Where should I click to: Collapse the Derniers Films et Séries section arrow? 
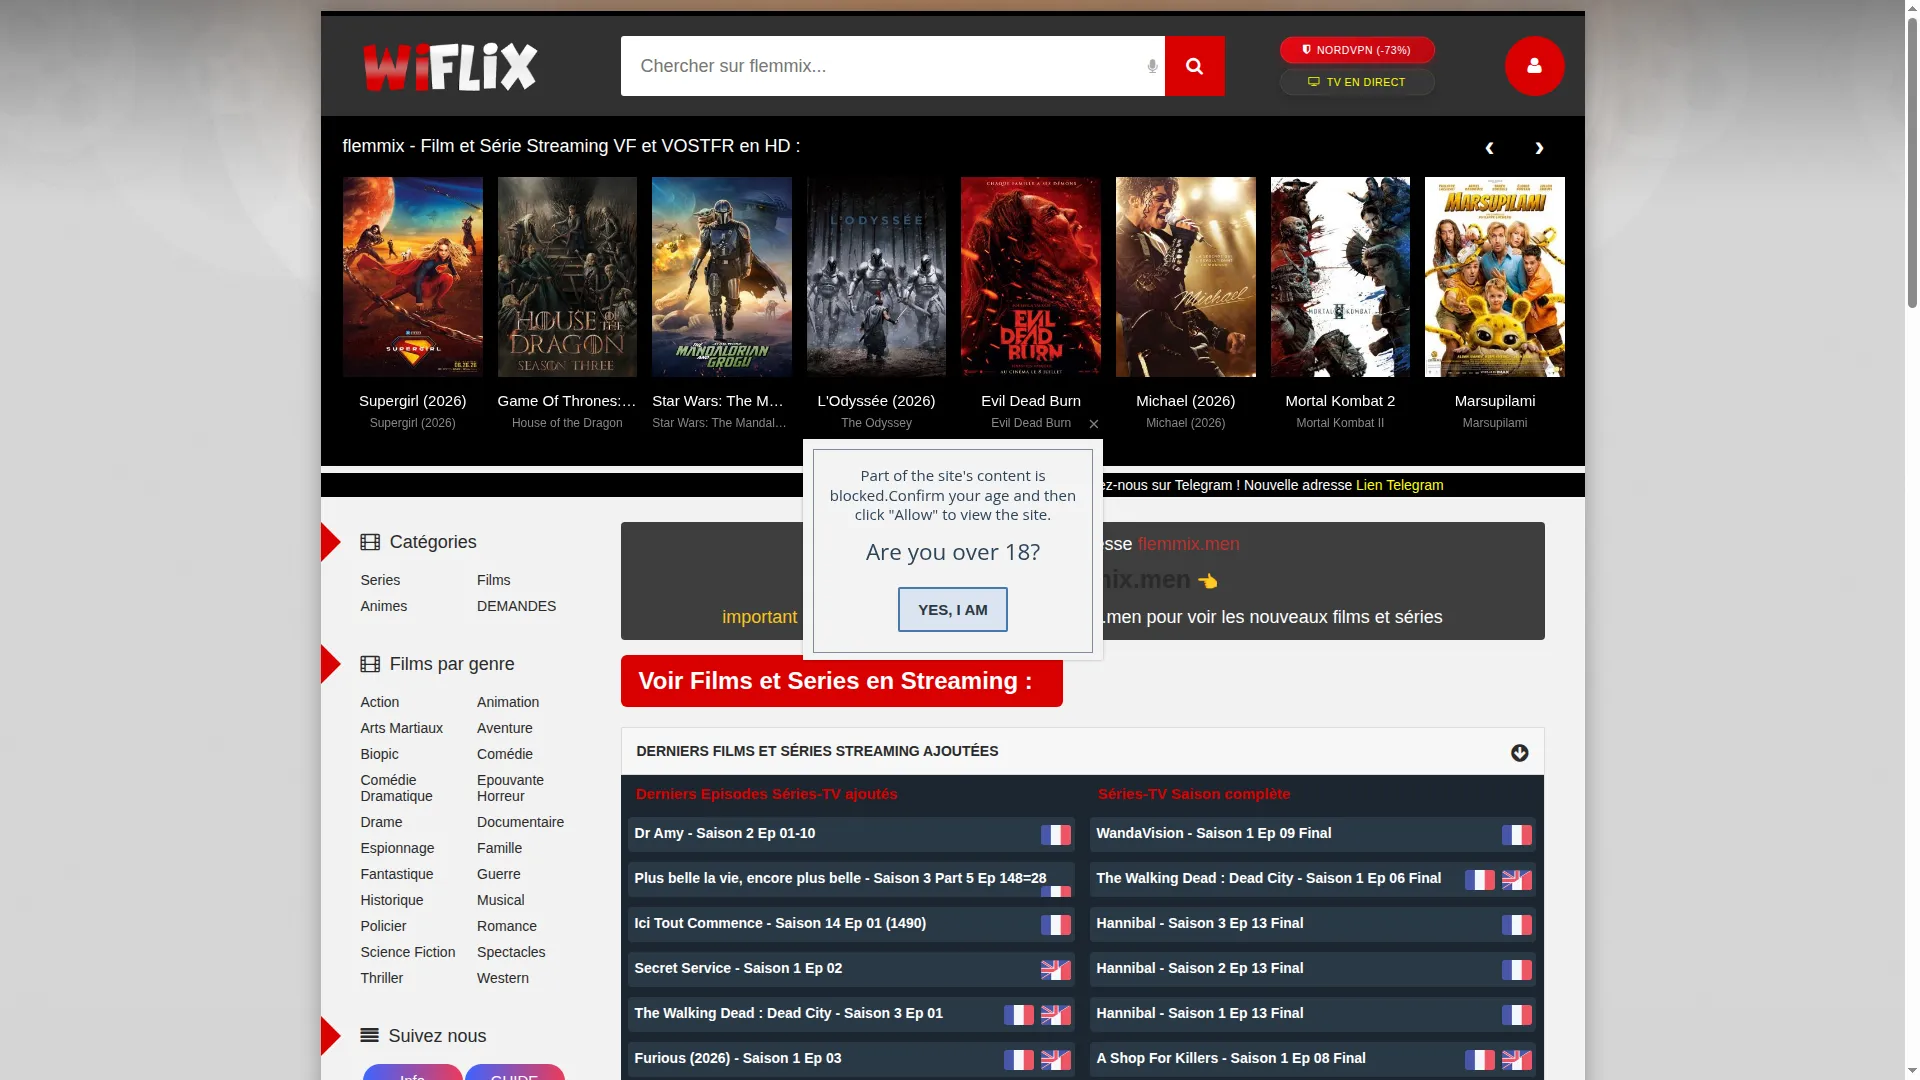1519,753
